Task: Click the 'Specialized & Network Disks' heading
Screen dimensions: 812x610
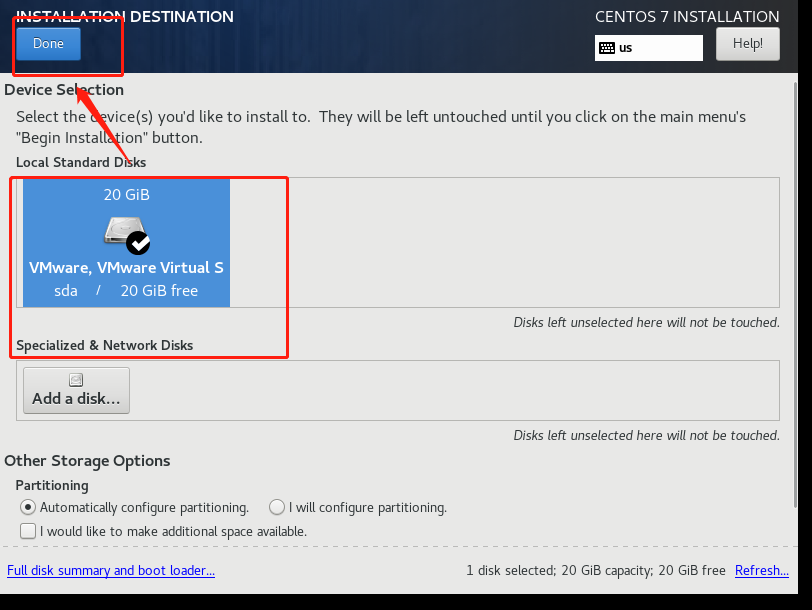Action: click(105, 345)
